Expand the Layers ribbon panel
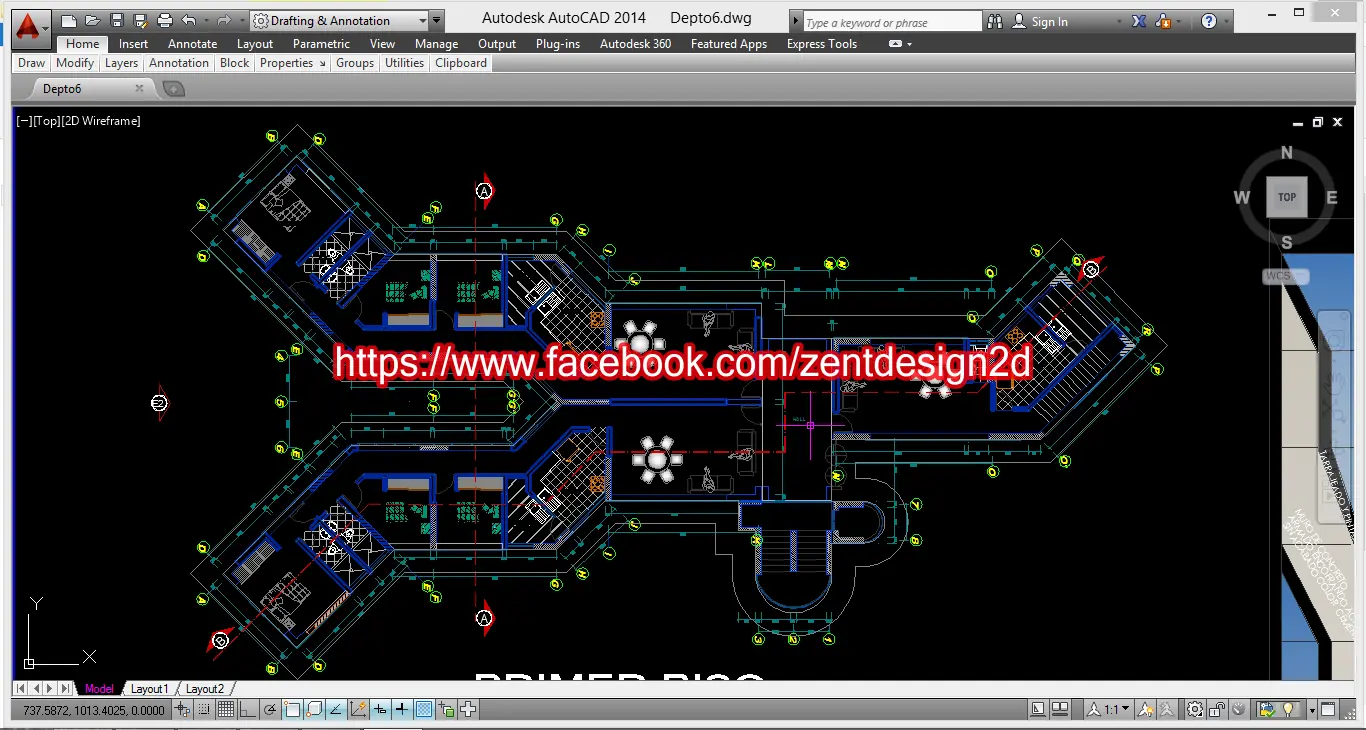The height and width of the screenshot is (730, 1366). (x=121, y=63)
